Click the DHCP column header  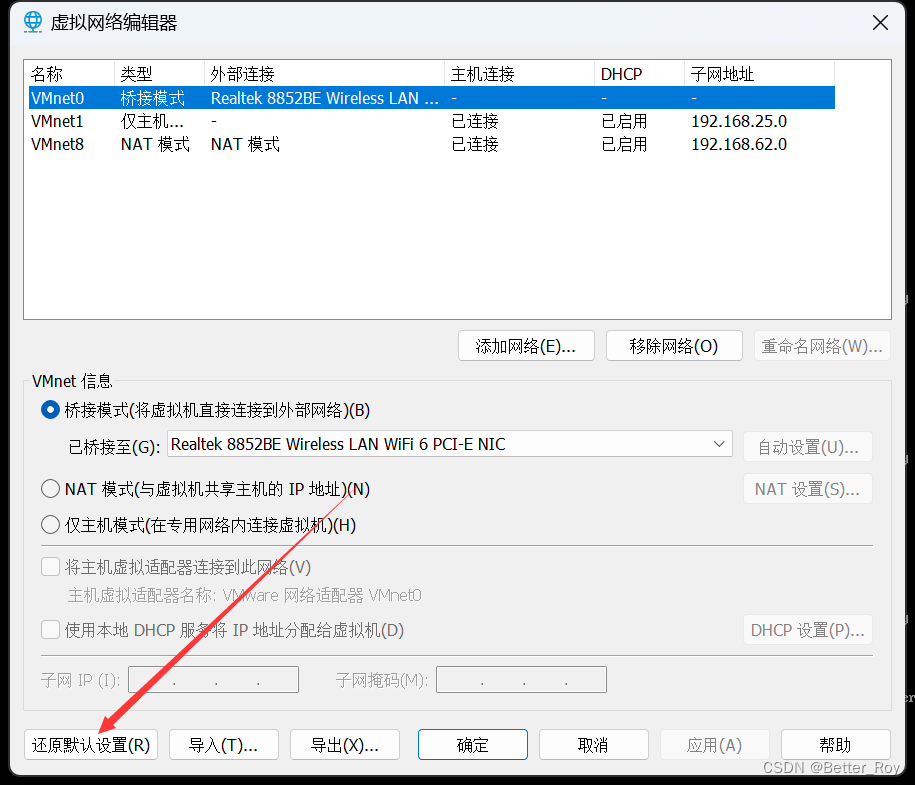640,74
